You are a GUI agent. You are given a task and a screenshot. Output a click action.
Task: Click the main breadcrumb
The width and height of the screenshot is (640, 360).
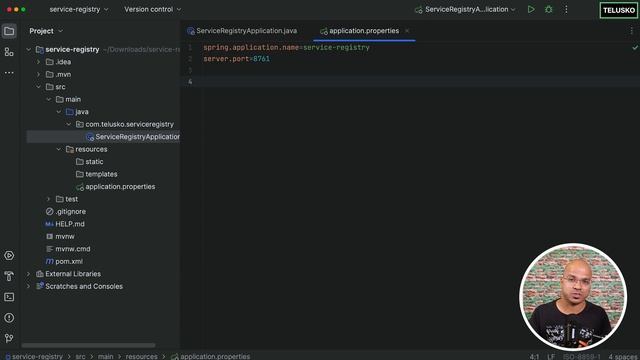(105, 356)
